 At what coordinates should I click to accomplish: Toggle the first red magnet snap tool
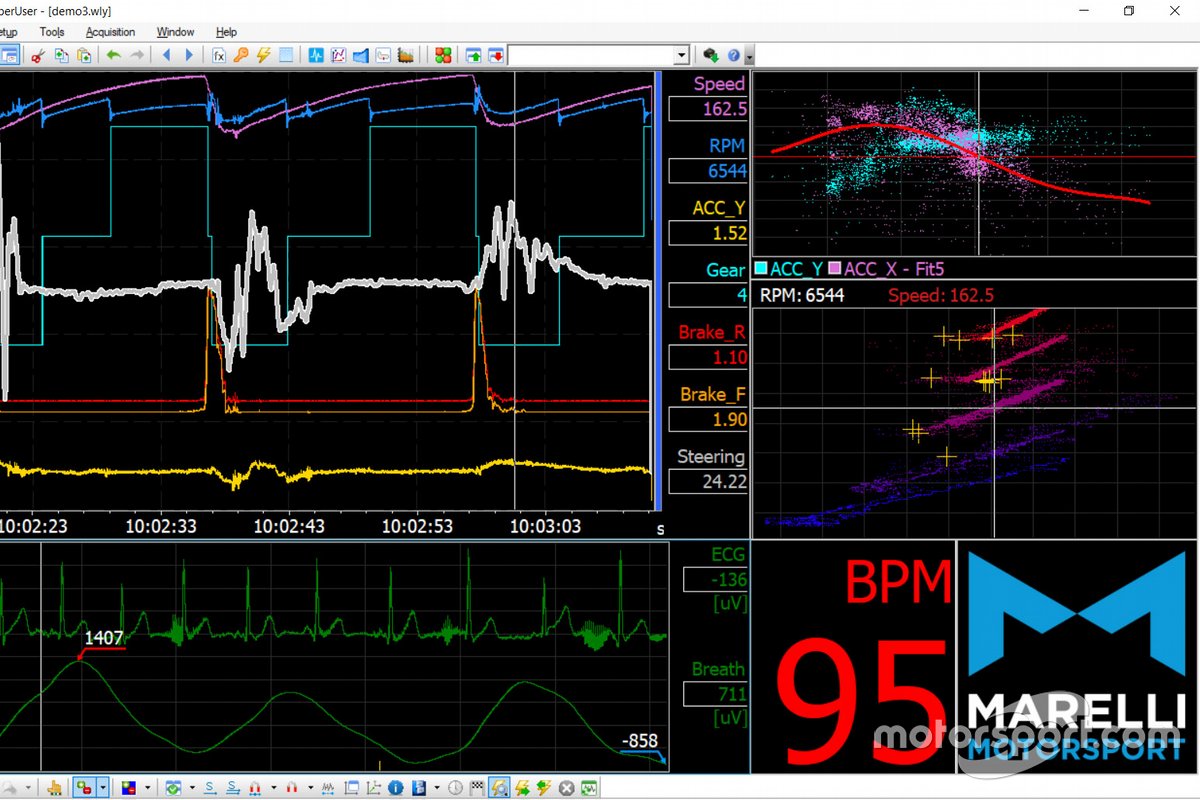(254, 788)
